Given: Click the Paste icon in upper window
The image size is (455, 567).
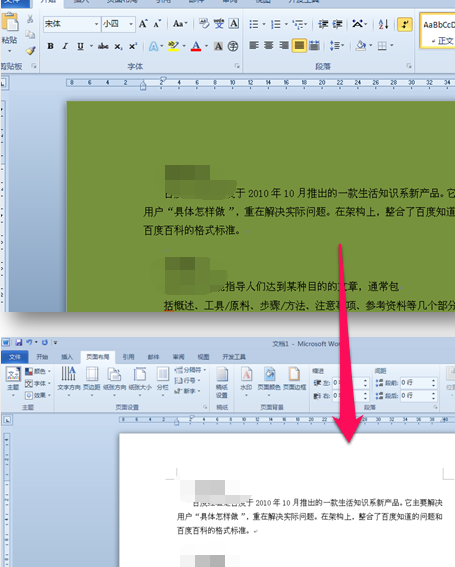Looking at the screenshot, I should [x=10, y=23].
